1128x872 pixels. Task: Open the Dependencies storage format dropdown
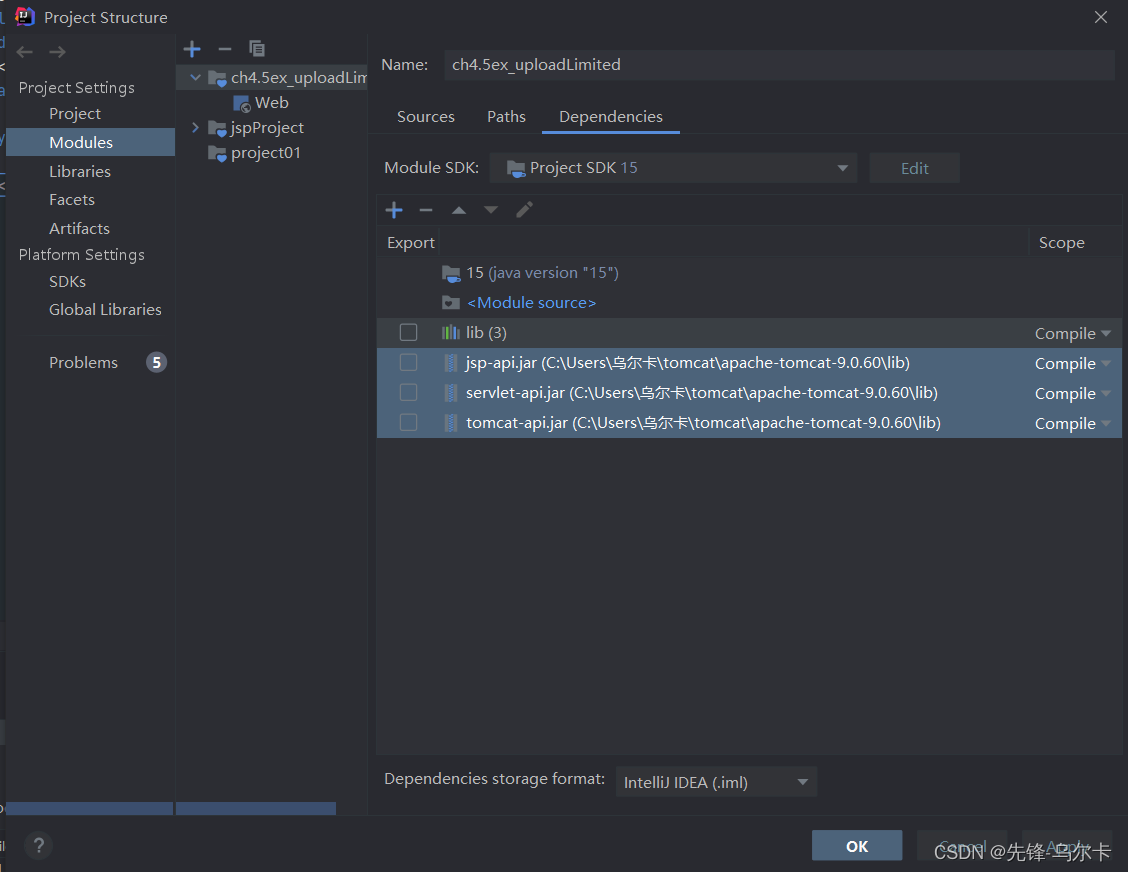tap(801, 781)
